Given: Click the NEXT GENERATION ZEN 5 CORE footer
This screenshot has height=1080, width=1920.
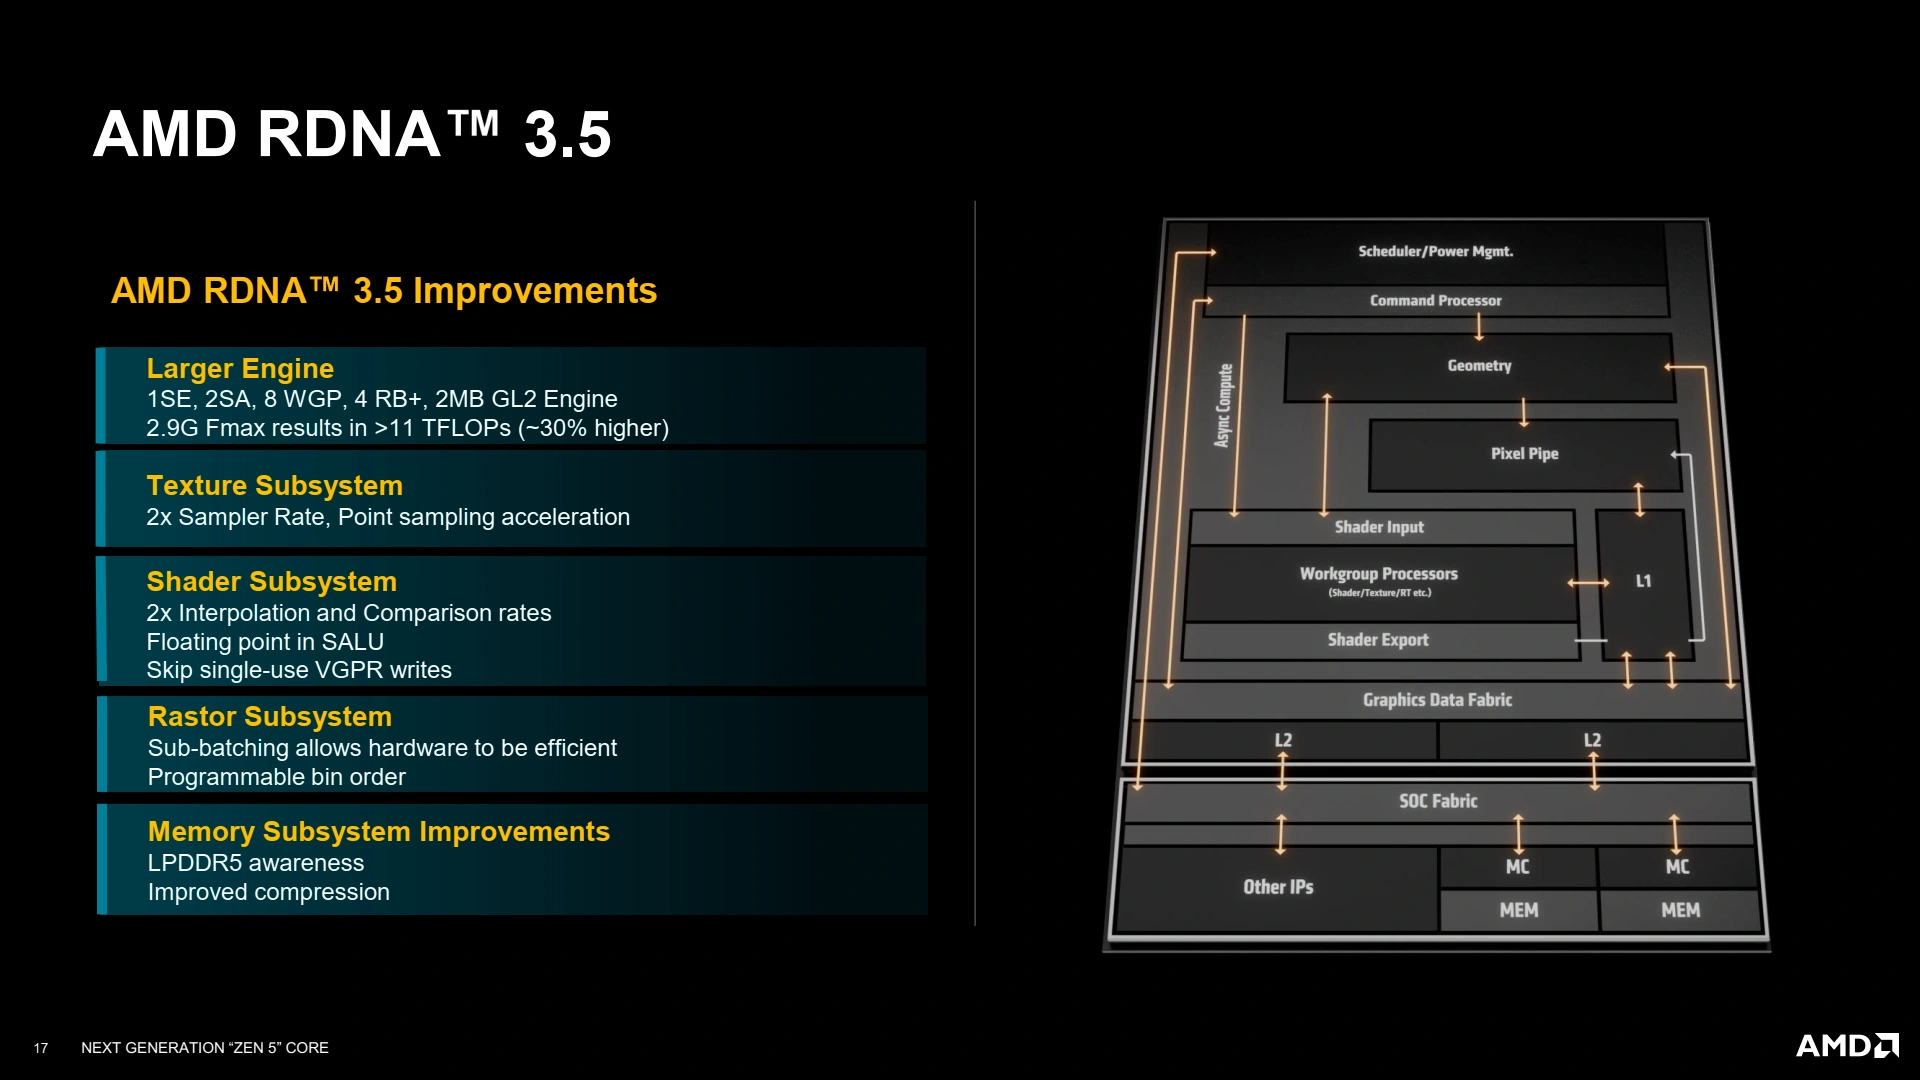Looking at the screenshot, I should tap(205, 1048).
